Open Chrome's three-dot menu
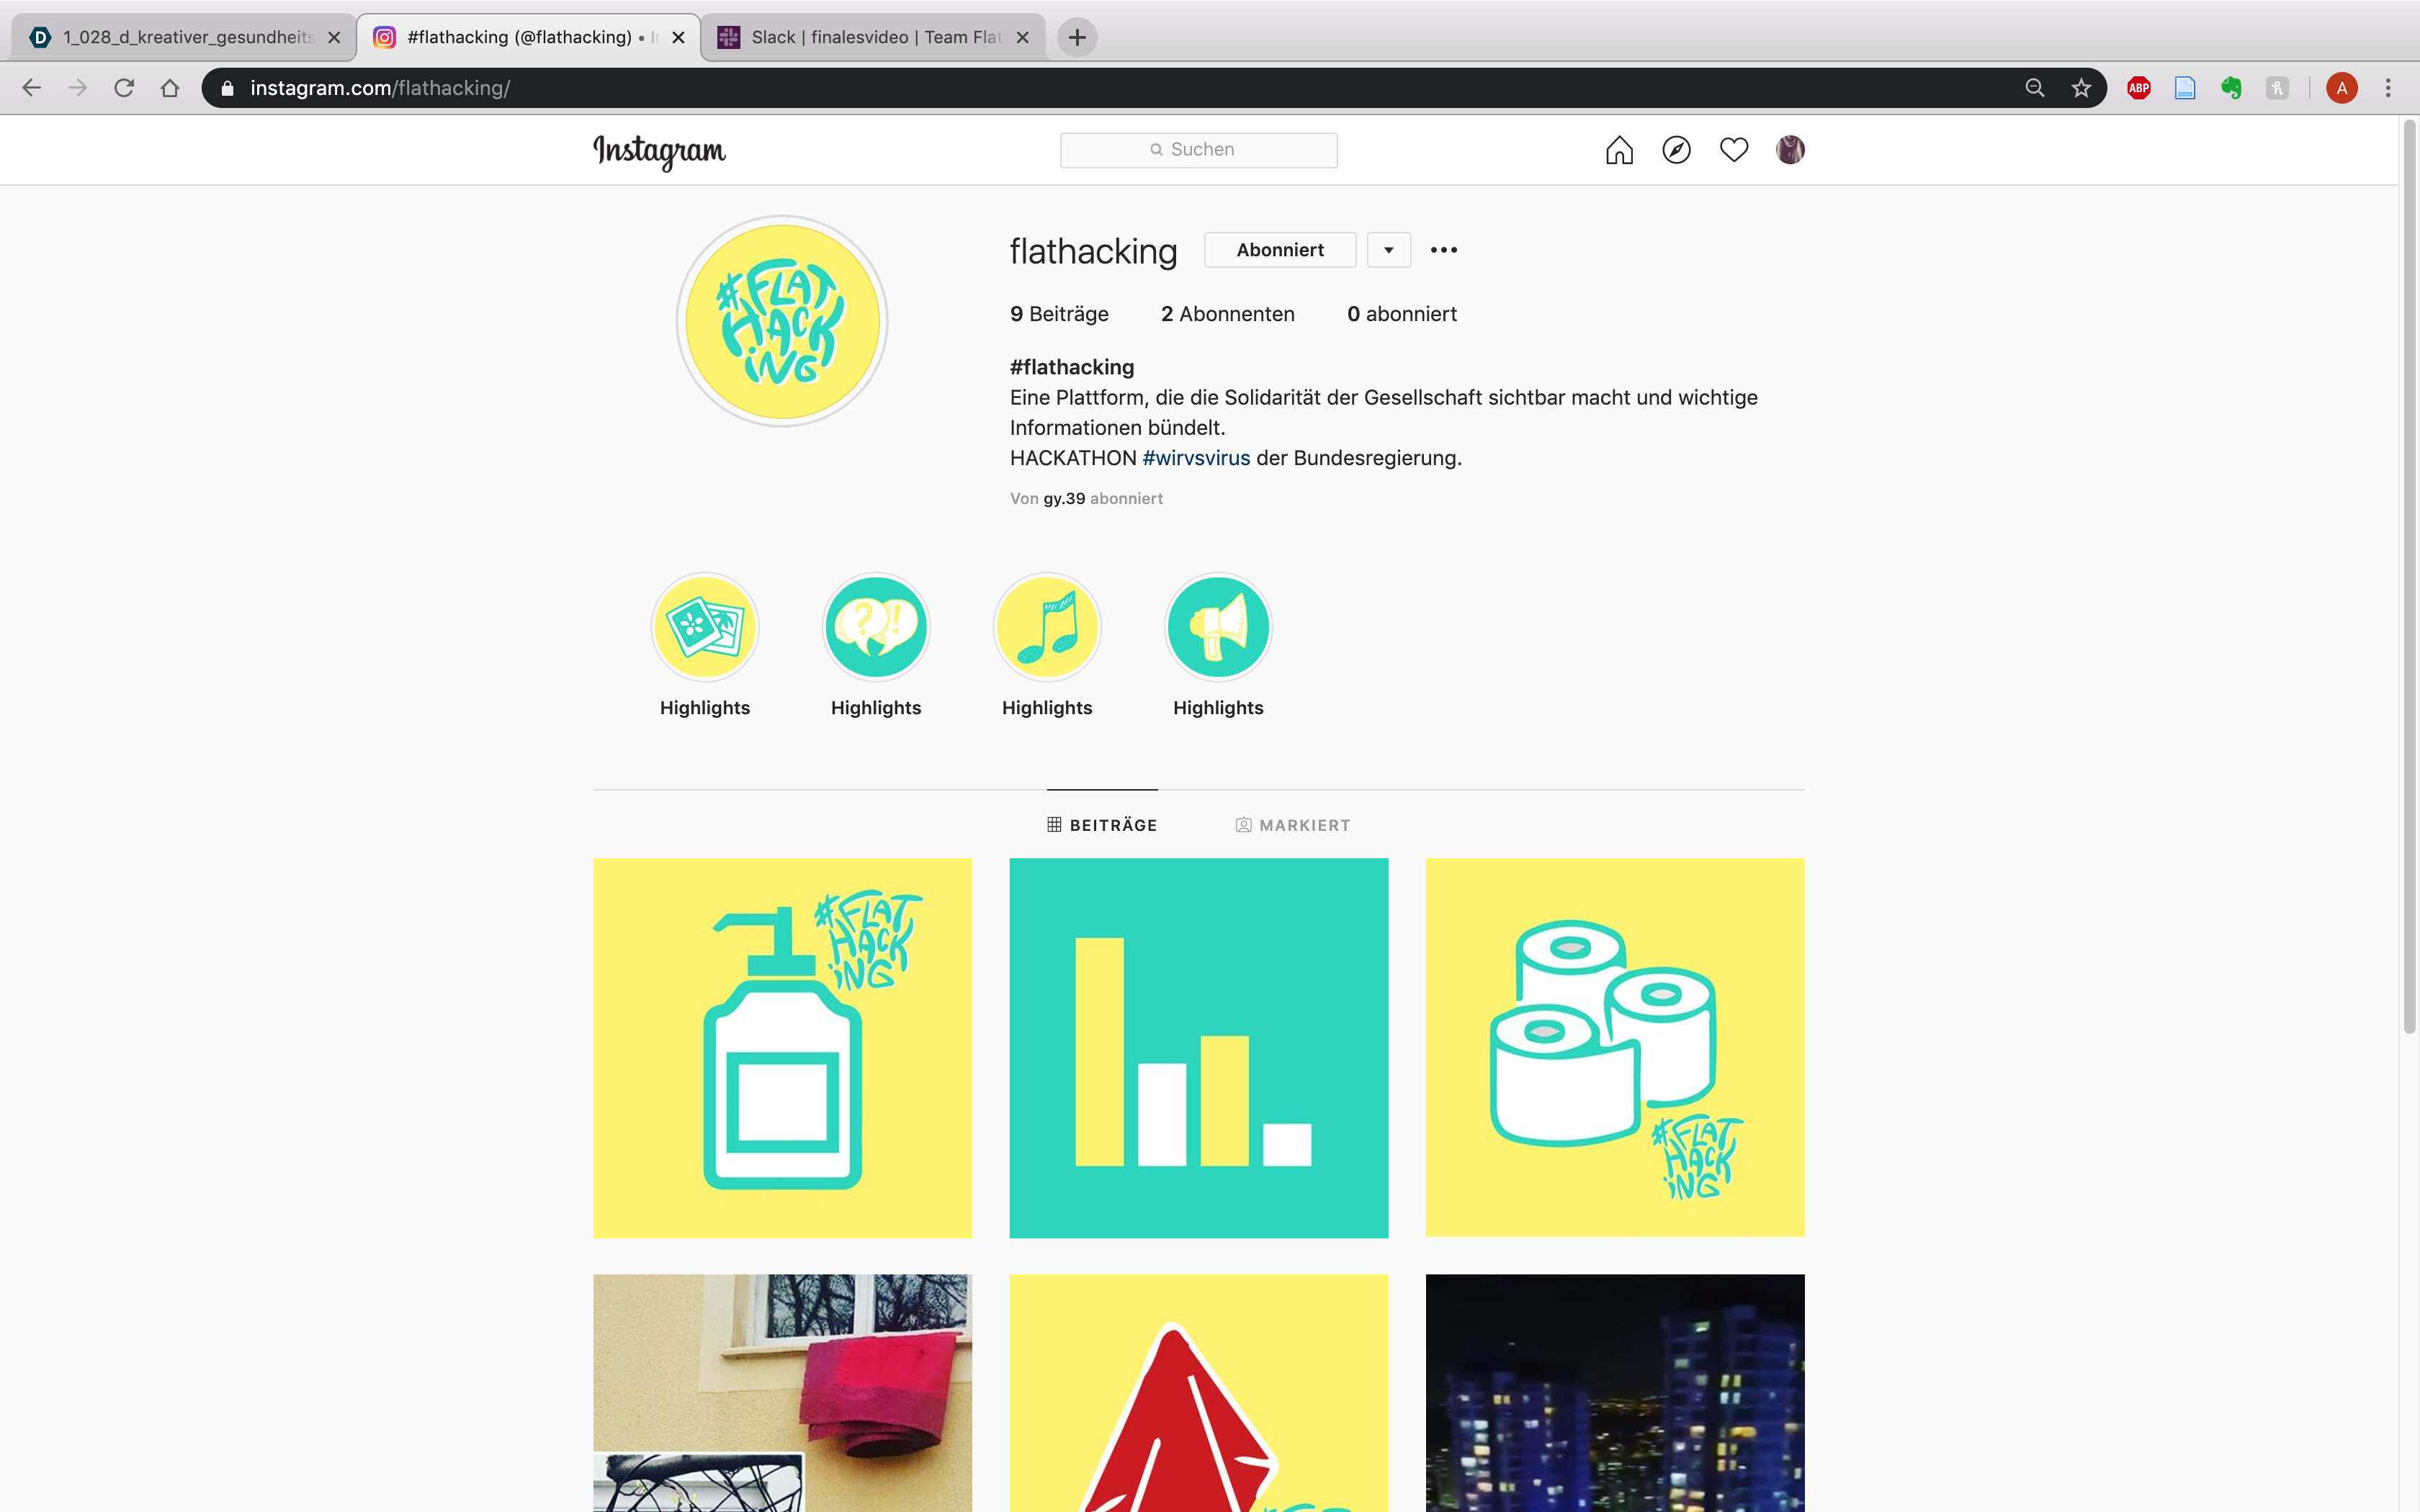The height and width of the screenshot is (1512, 2420). tap(2388, 88)
